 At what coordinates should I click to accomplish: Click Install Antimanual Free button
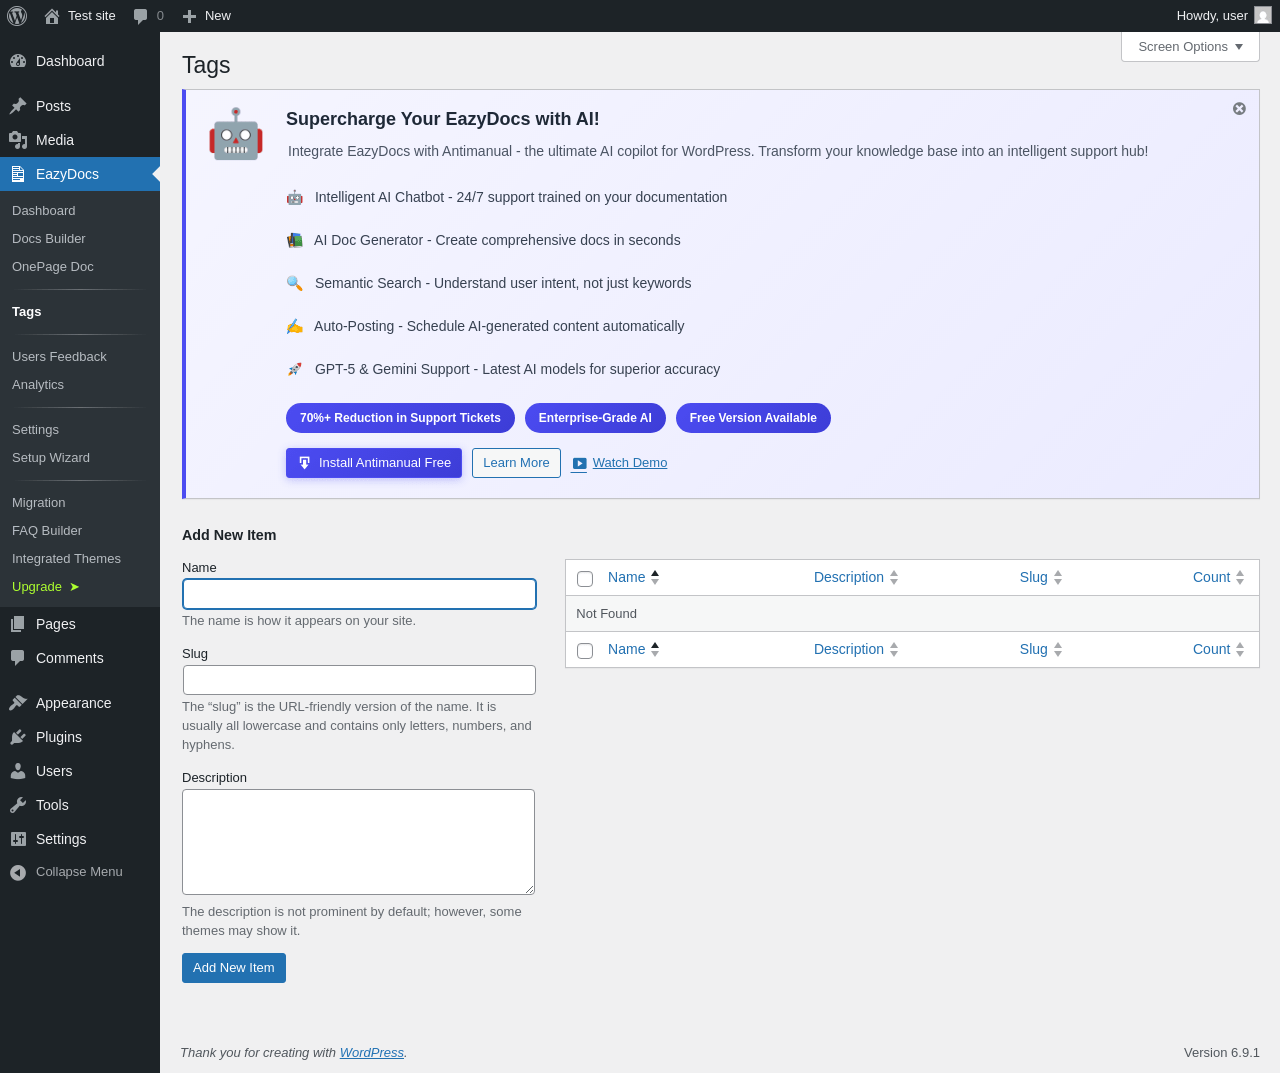click(374, 463)
